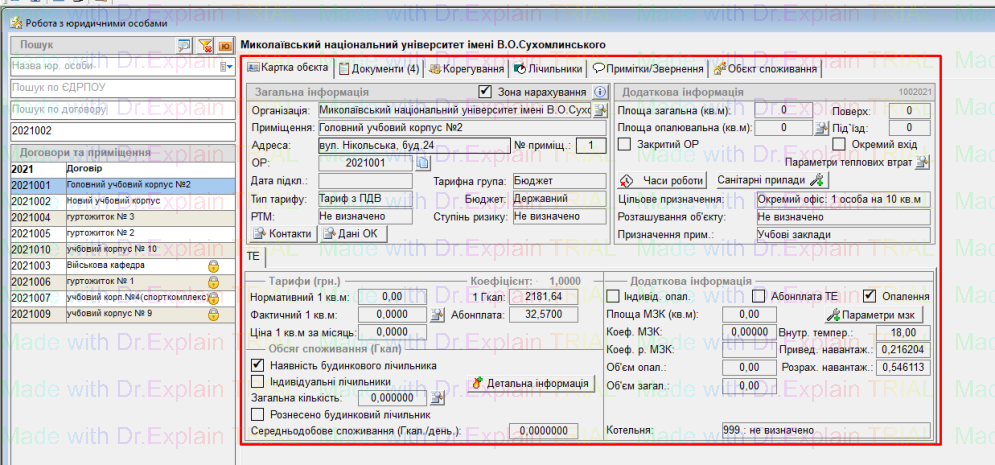Click blue info icon beside Зона нарахування

tap(600, 92)
